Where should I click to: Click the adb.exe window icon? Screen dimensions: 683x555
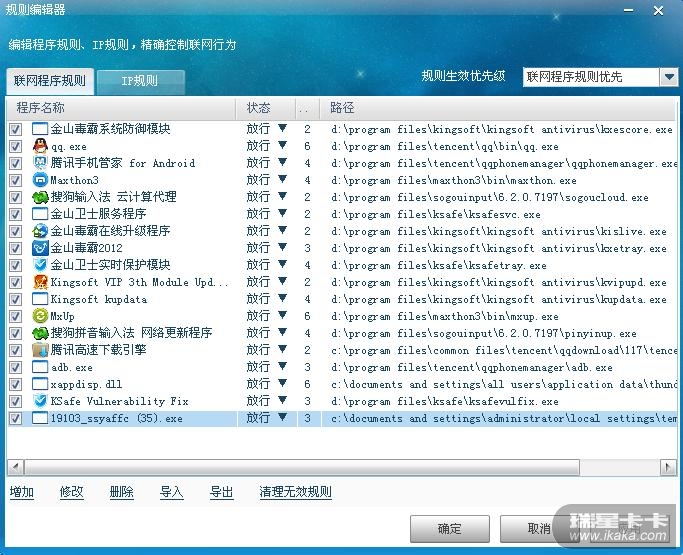[40, 367]
